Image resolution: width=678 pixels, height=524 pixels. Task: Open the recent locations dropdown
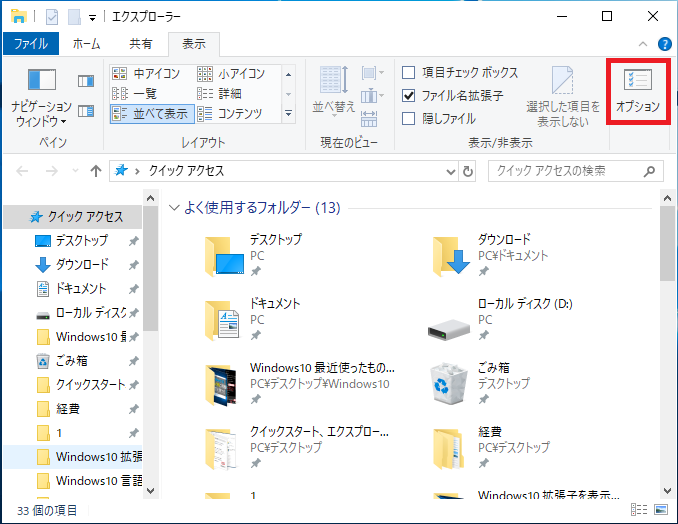tap(75, 171)
